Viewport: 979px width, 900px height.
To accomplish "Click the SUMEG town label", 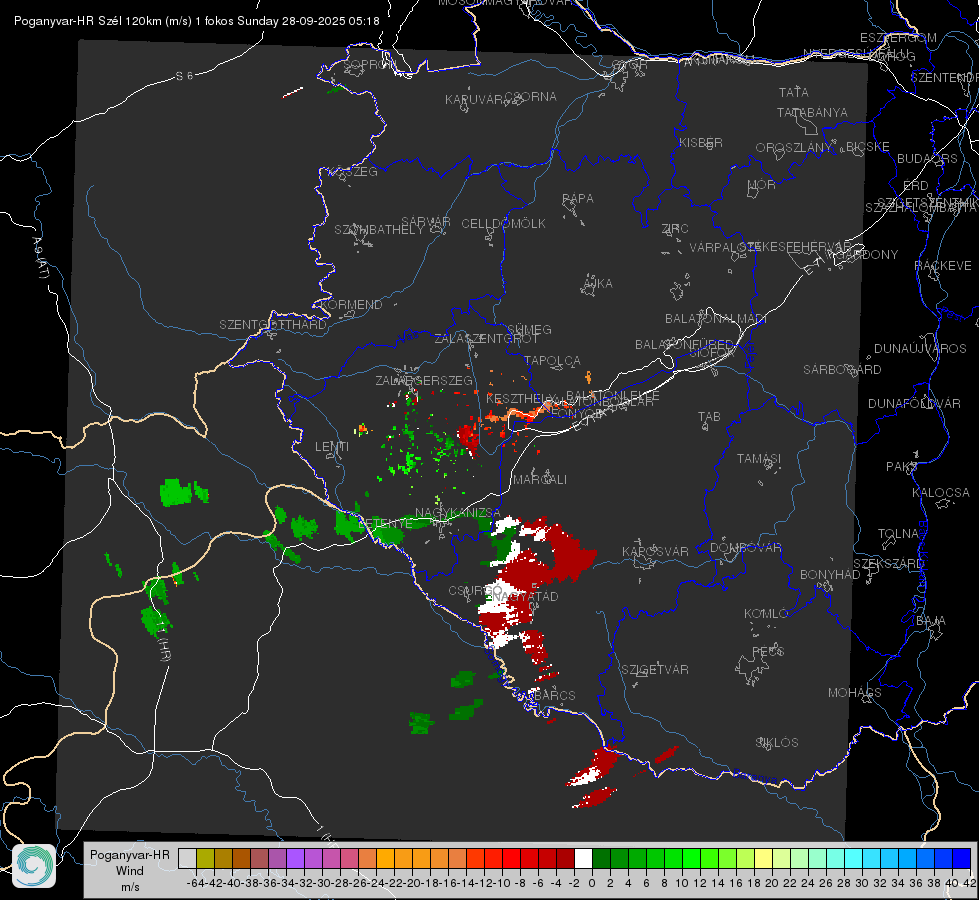I will pyautogui.click(x=529, y=329).
